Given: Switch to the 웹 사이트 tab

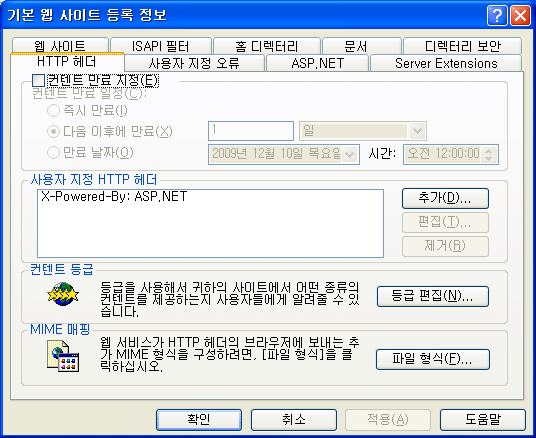Looking at the screenshot, I should (x=60, y=45).
